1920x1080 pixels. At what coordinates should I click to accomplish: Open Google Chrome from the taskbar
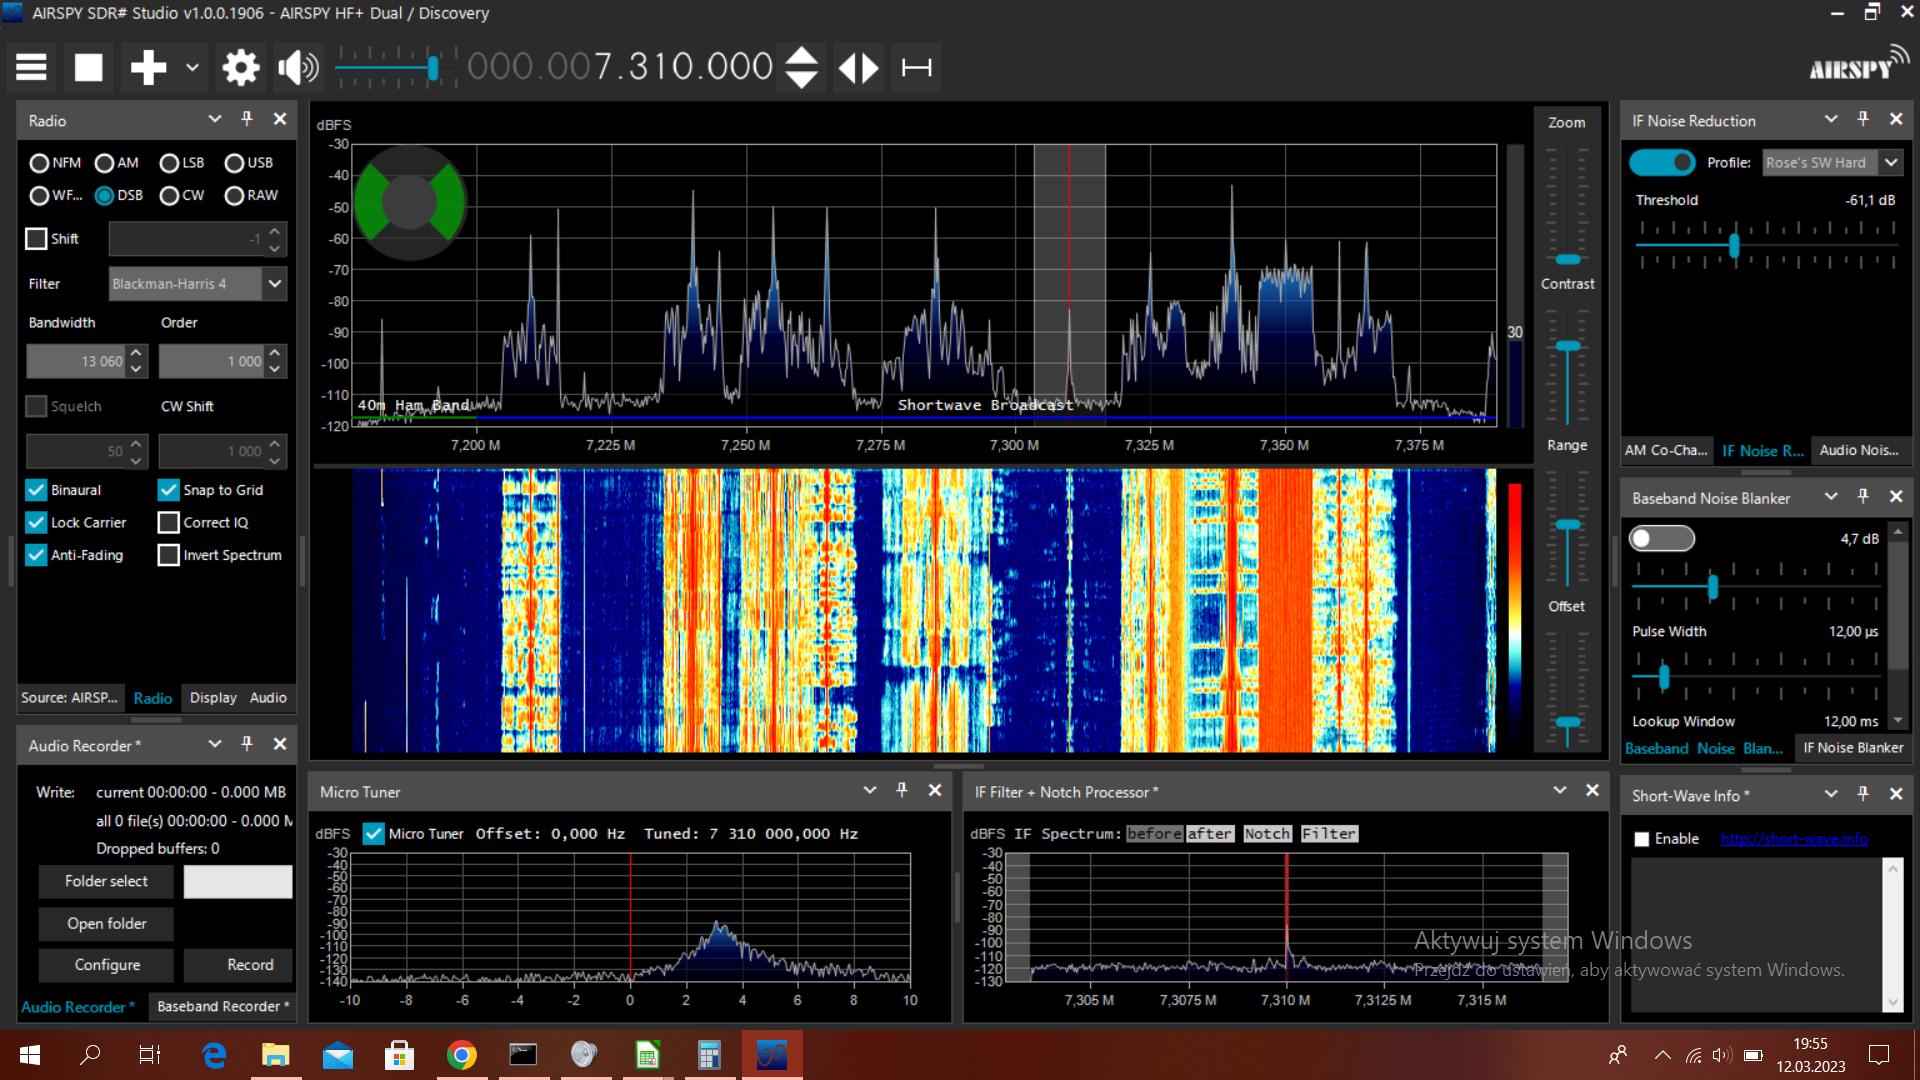tap(461, 1055)
